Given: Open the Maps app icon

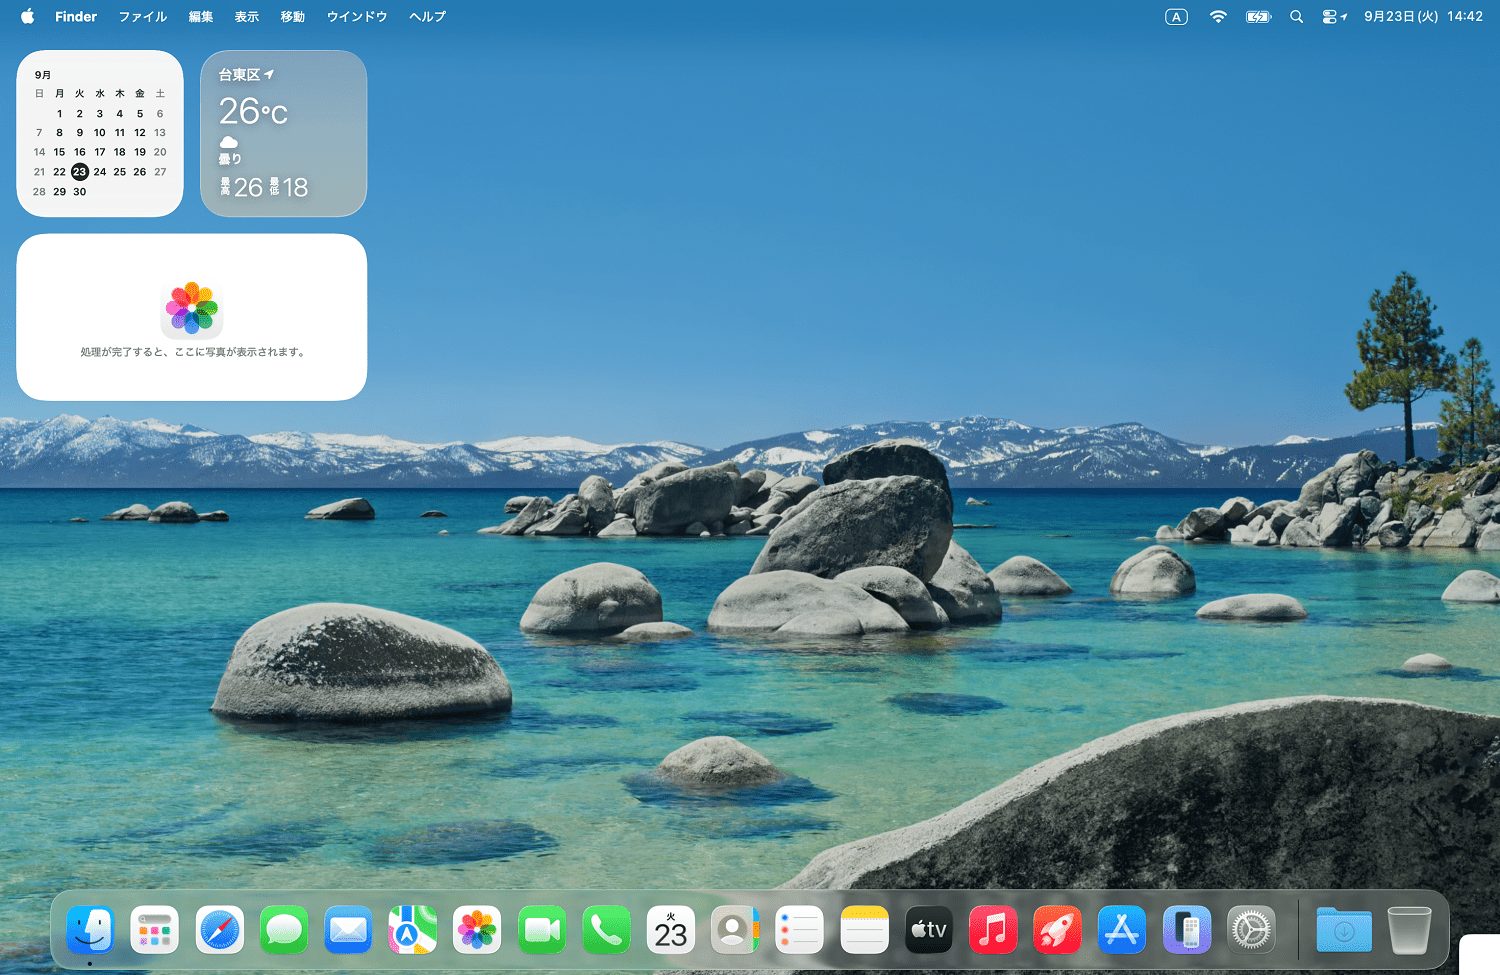Looking at the screenshot, I should pos(412,930).
